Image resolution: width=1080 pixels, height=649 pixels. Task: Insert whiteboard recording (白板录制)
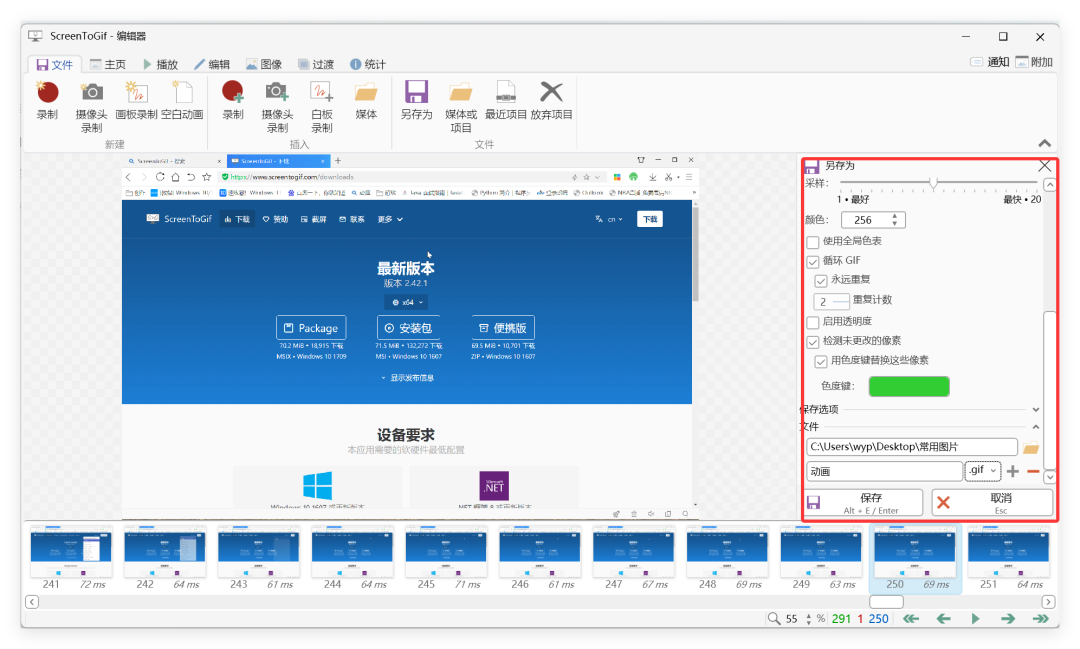322,107
